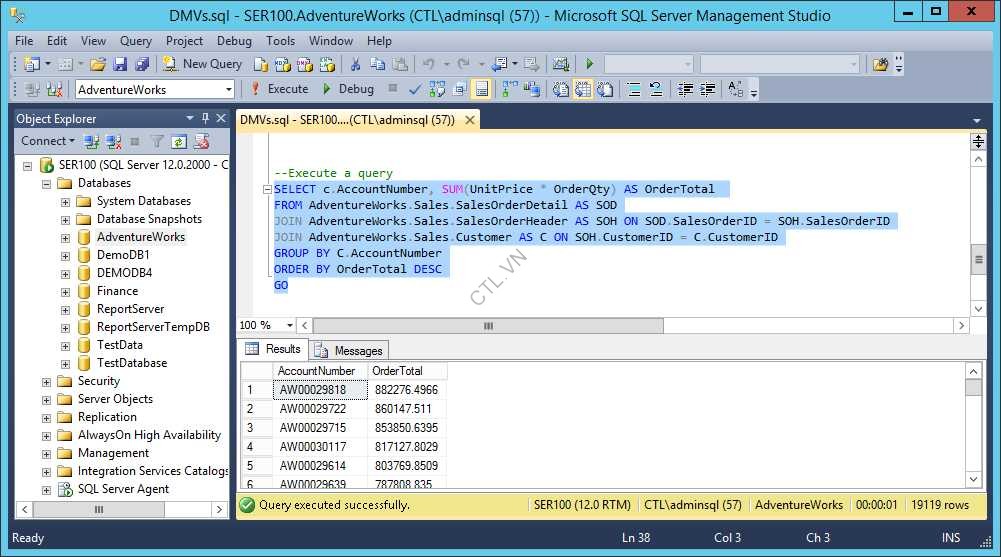Toggle auto-hide pin on Object Explorer
This screenshot has width=1001, height=557.
(x=205, y=118)
